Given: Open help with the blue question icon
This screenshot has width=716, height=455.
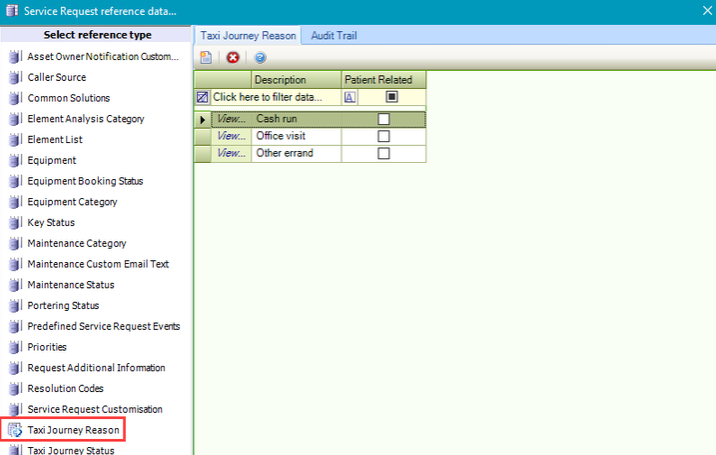Looking at the screenshot, I should (260, 58).
